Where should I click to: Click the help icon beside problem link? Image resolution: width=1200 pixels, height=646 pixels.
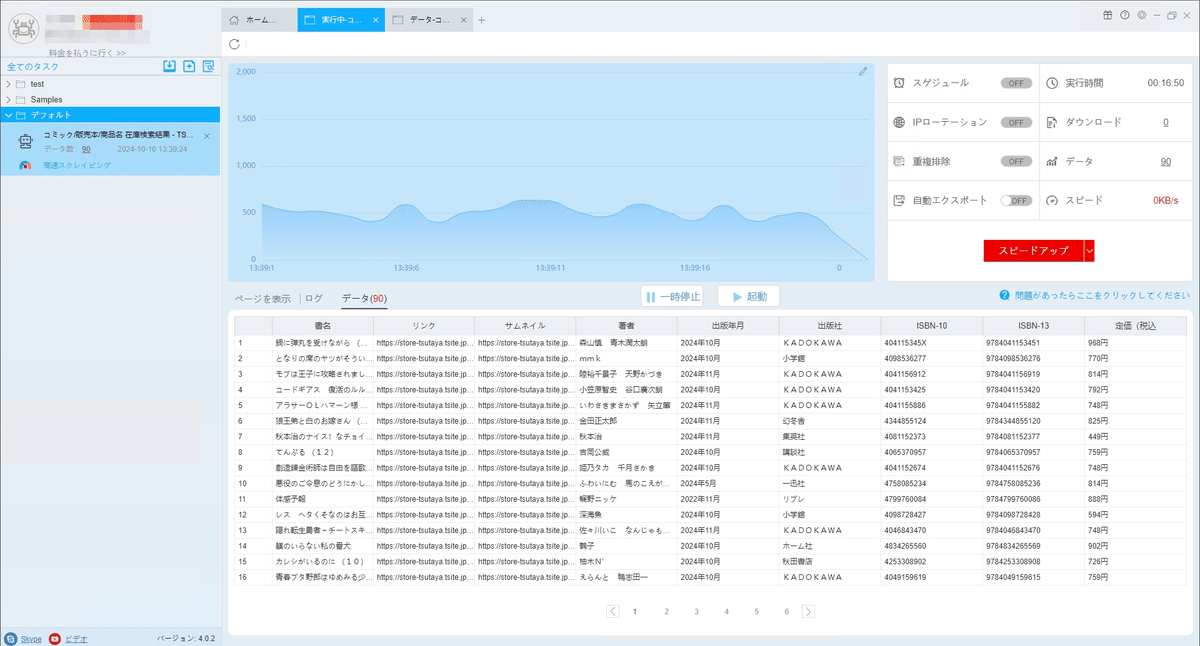pyautogui.click(x=1003, y=296)
